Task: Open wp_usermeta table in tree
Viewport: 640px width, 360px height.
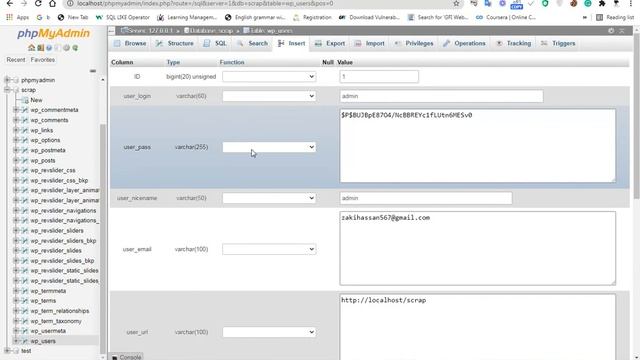Action: tap(48, 331)
